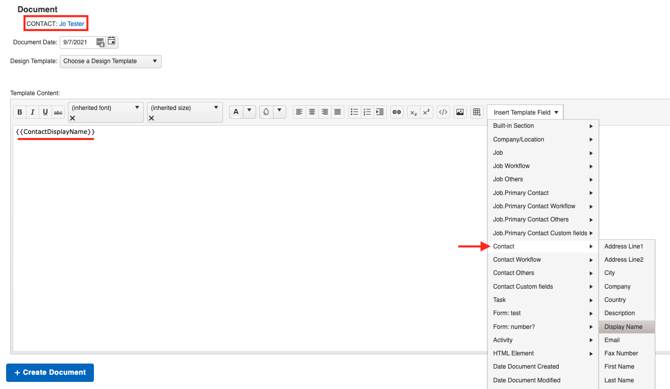Viewport: 670px width, 389px height.
Task: Open Job.Primary Contact Others submenu
Action: point(543,219)
